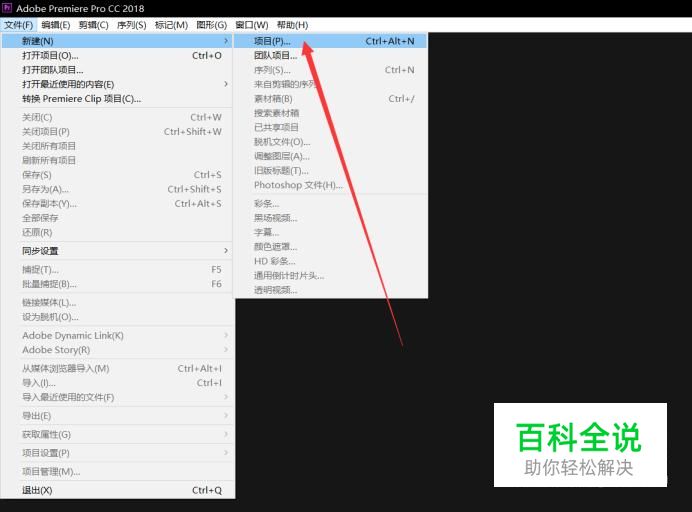This screenshot has width=692, height=512.
Task: Click 批量捕捉(B)... in File menu
Action: click(x=117, y=284)
